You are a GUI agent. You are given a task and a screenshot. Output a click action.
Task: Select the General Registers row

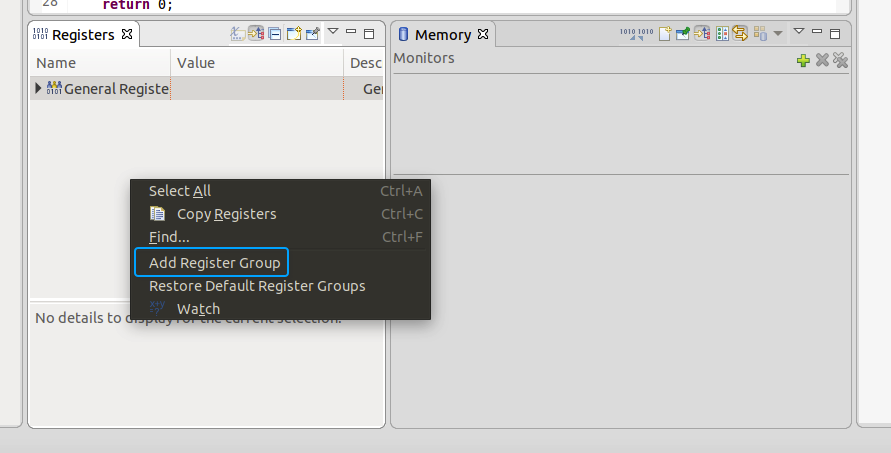[206, 89]
